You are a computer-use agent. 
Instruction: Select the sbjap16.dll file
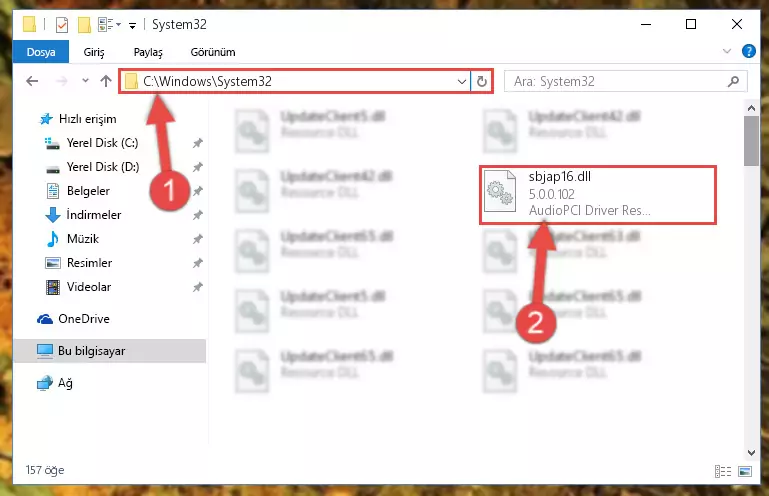(x=598, y=195)
